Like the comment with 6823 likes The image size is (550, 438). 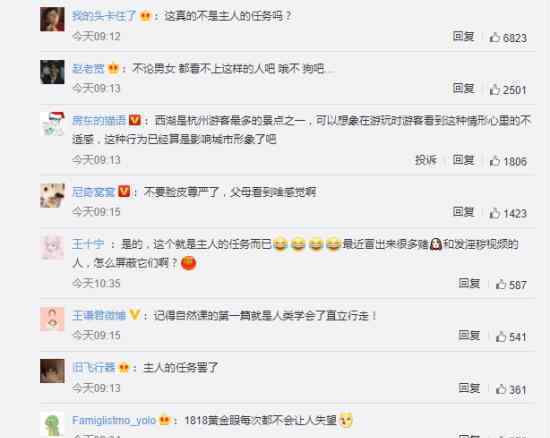coord(495,37)
